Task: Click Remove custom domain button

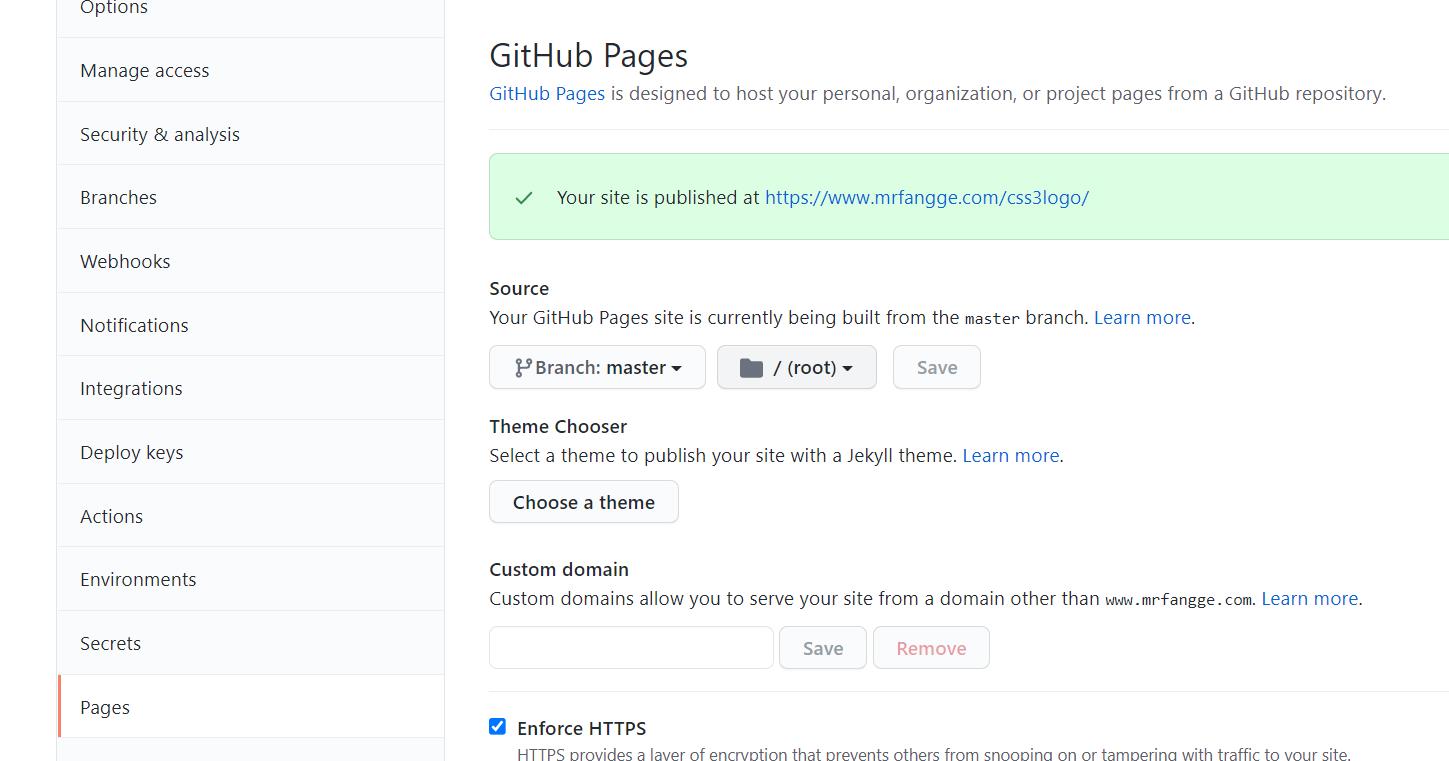Action: 931,648
